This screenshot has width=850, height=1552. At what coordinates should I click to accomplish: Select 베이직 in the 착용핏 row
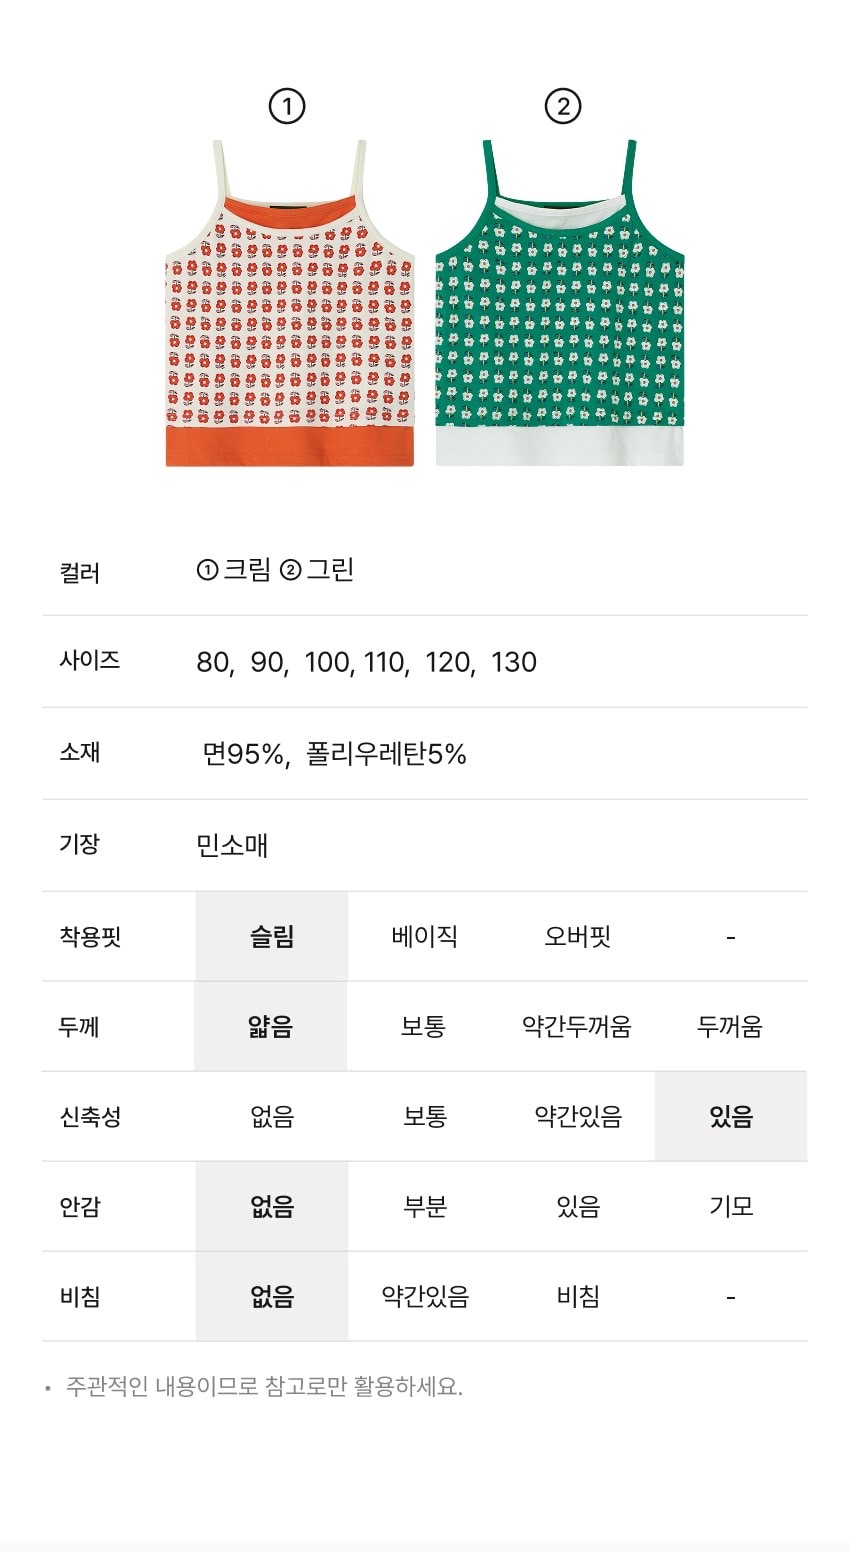click(x=425, y=937)
